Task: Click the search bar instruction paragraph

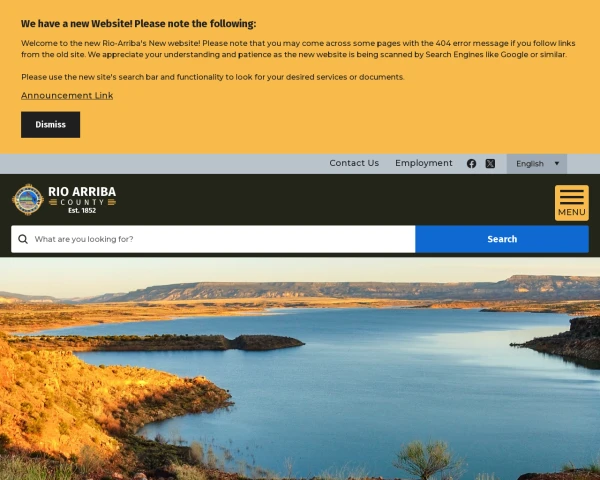Action: (213, 77)
